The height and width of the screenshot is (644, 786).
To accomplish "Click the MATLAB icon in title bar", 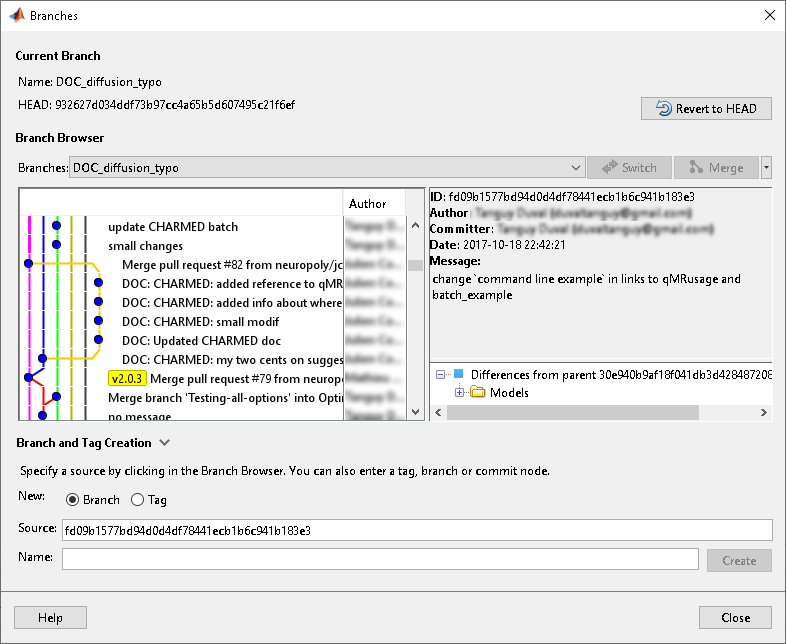I will pos(17,16).
